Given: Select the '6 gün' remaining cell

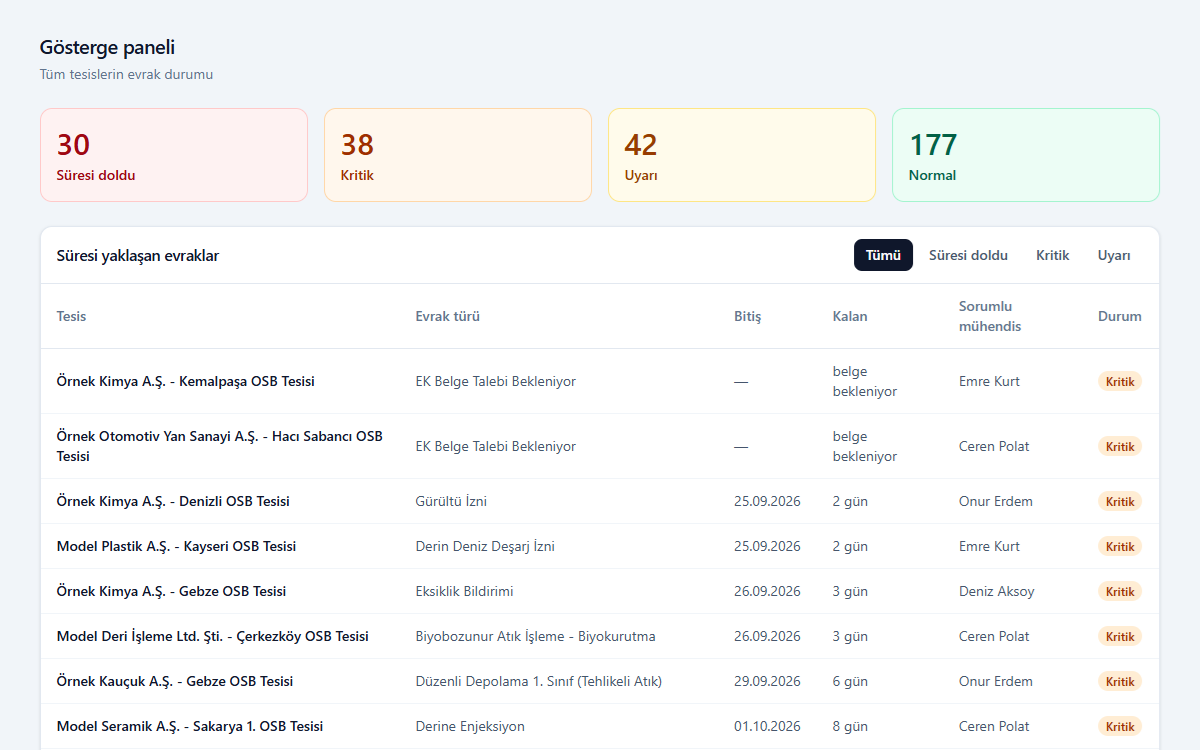Looking at the screenshot, I should pyautogui.click(x=850, y=681).
